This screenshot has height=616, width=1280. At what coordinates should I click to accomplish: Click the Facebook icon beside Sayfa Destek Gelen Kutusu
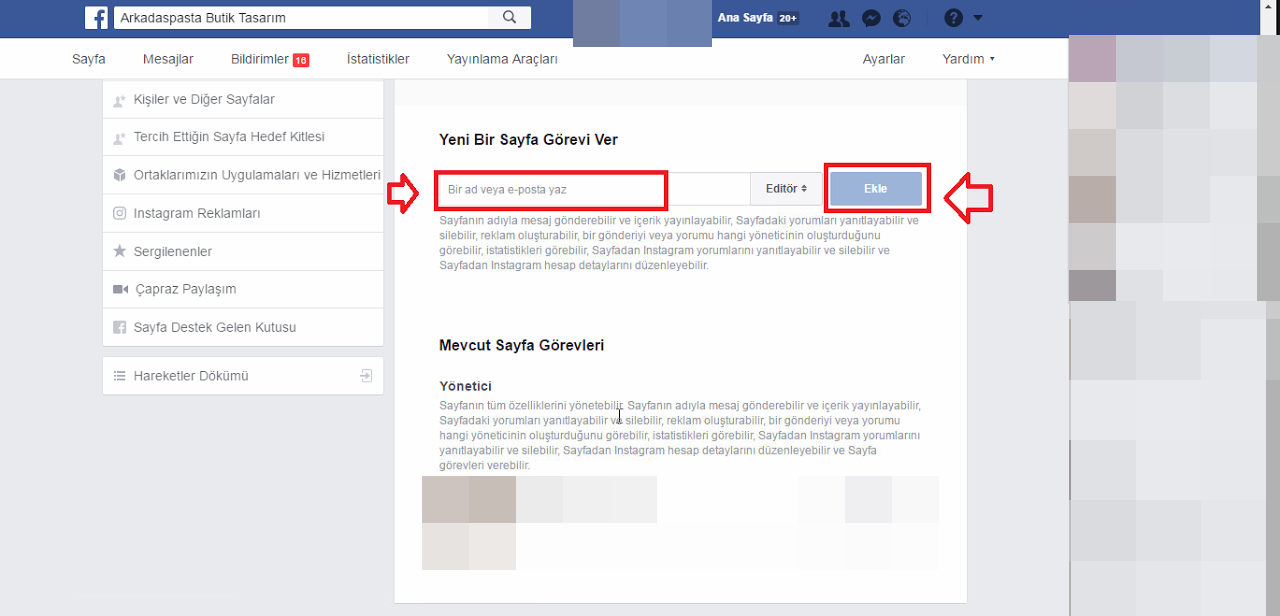(x=120, y=327)
